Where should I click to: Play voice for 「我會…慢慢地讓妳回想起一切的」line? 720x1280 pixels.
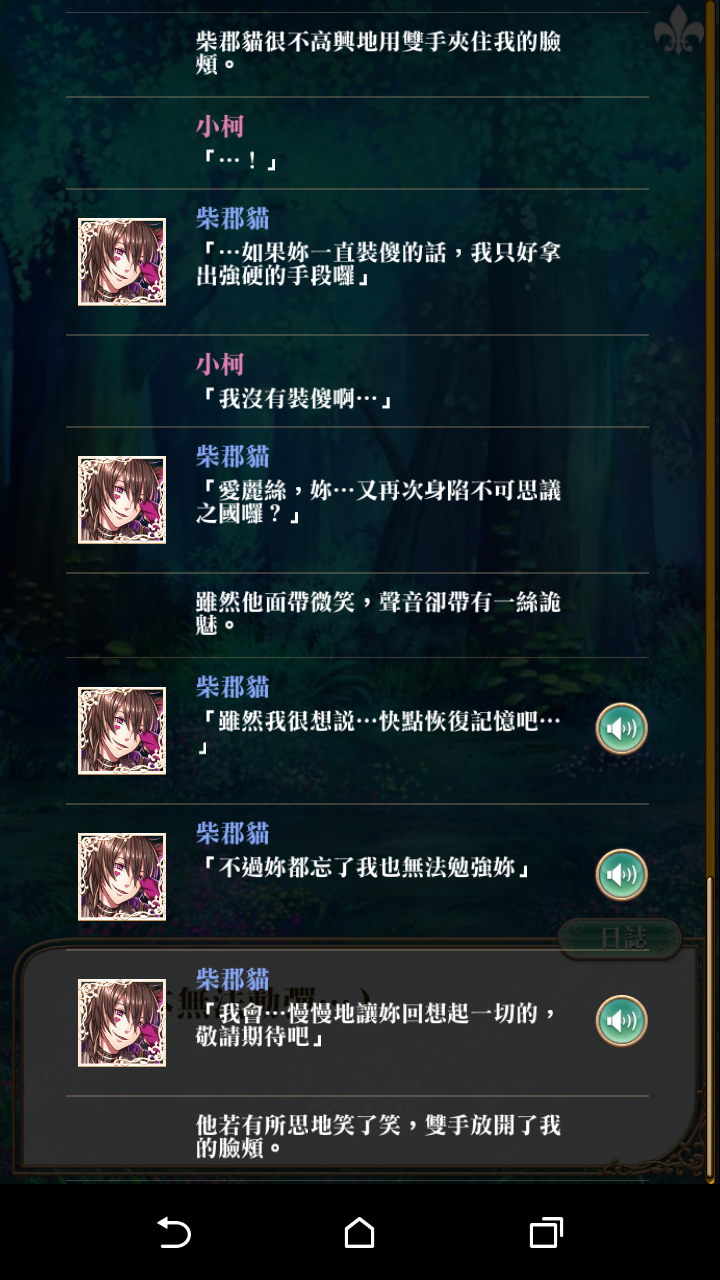coord(622,1021)
